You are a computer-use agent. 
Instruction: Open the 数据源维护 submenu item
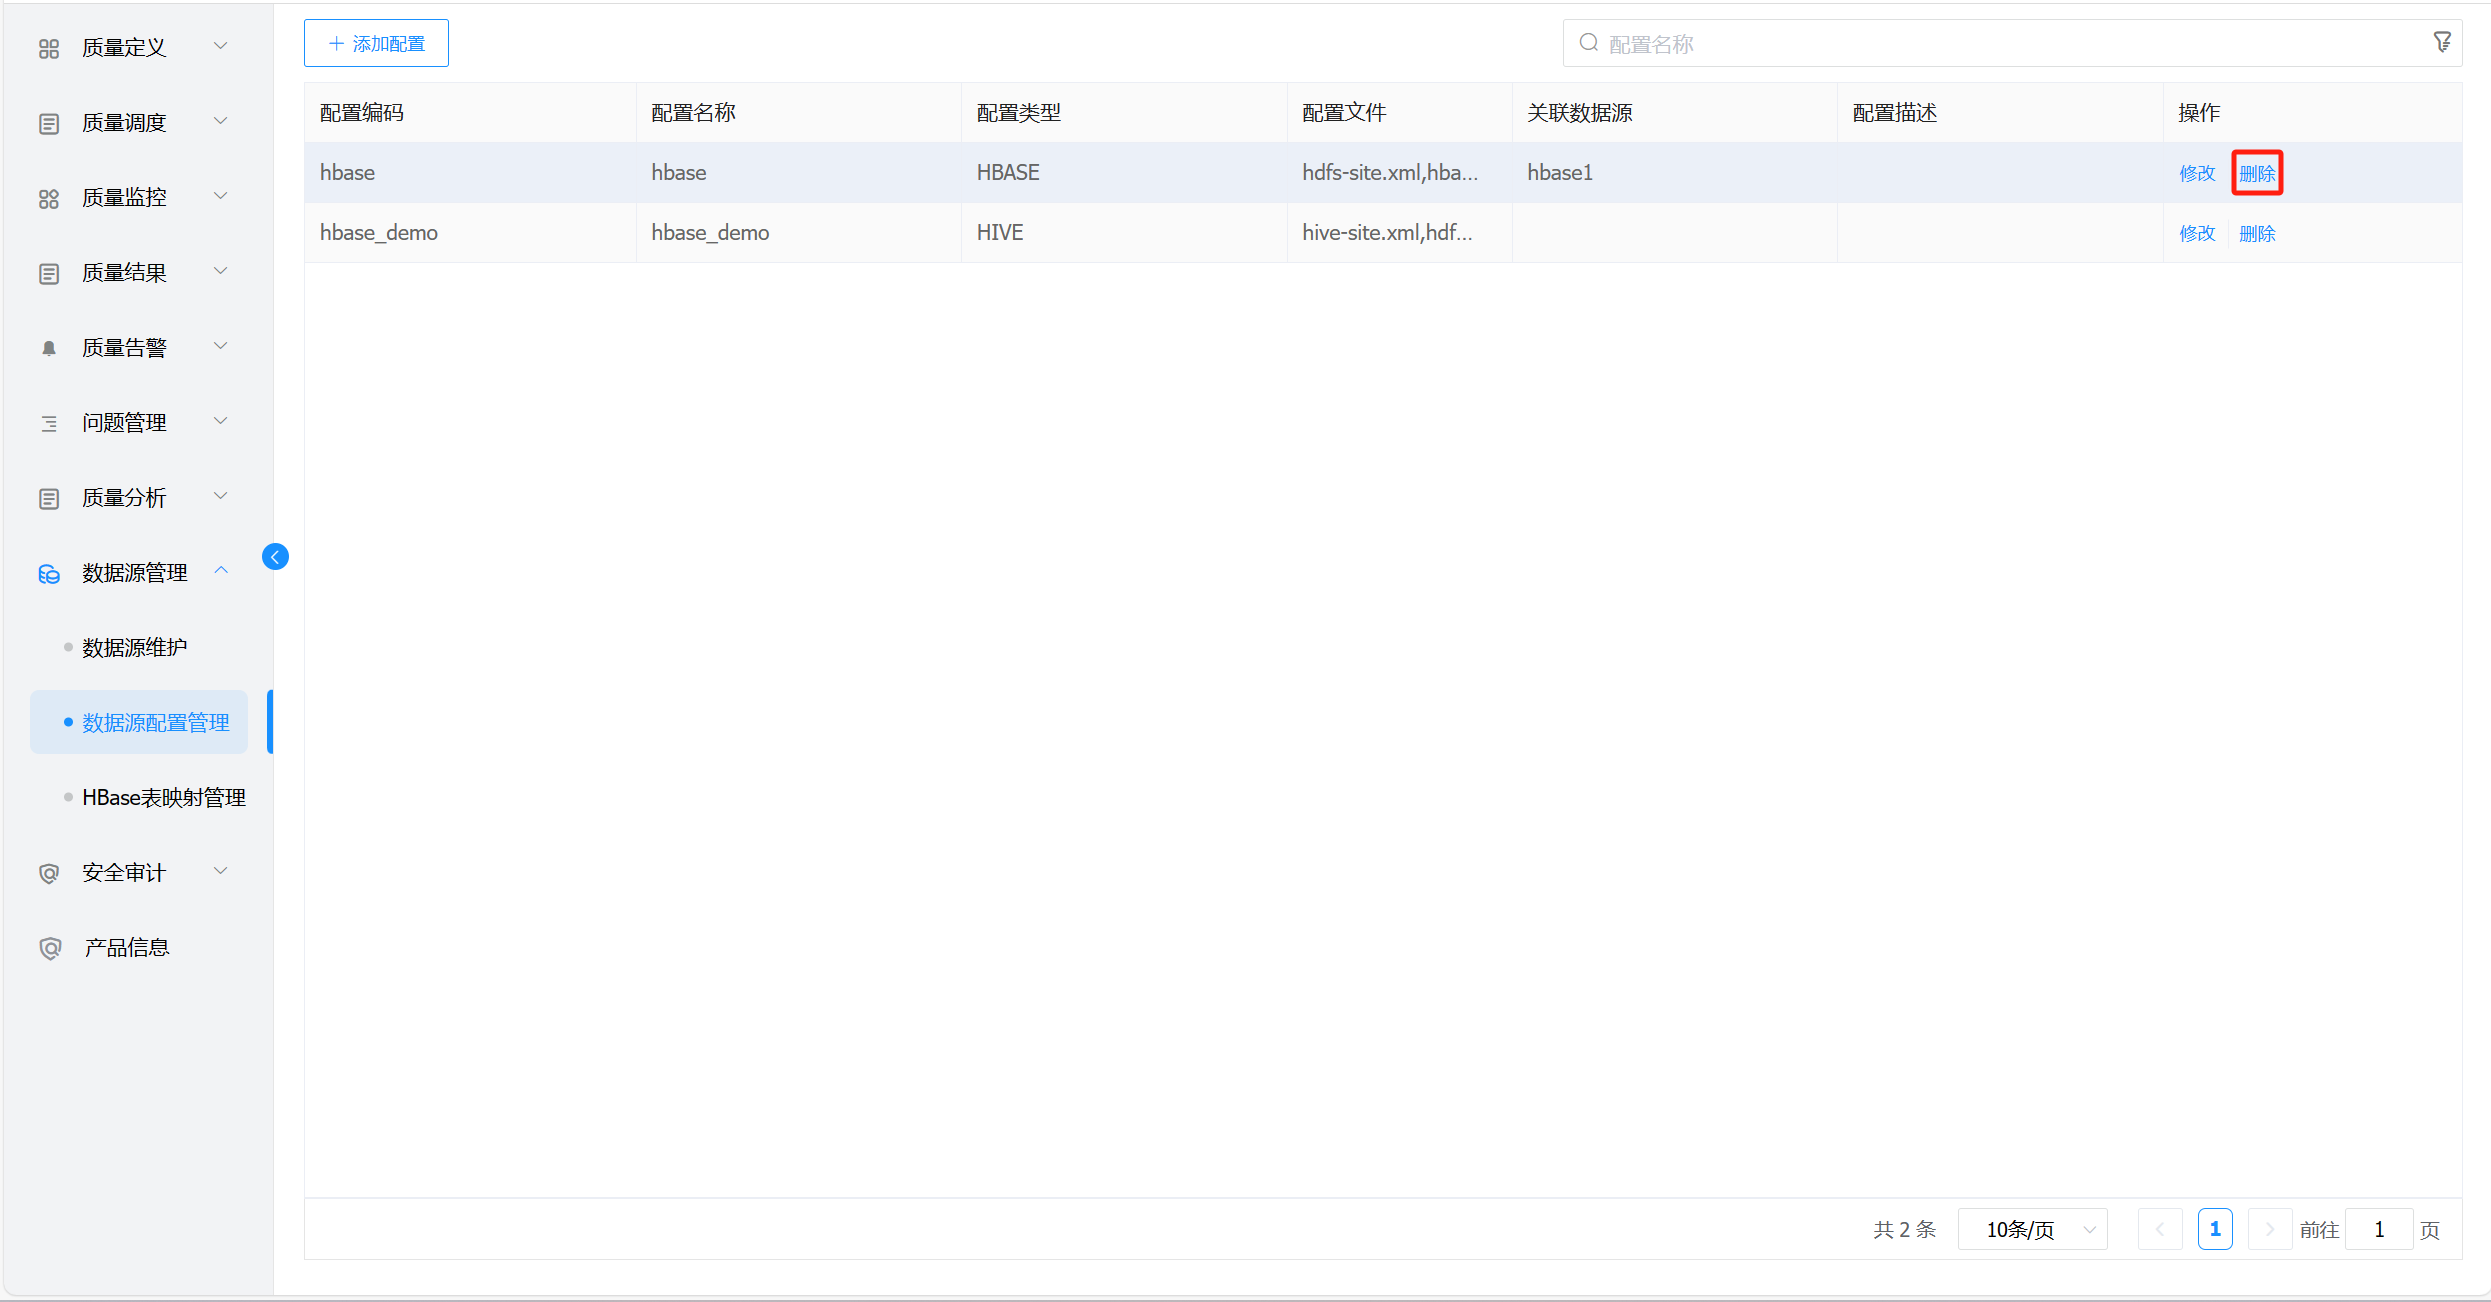[135, 648]
